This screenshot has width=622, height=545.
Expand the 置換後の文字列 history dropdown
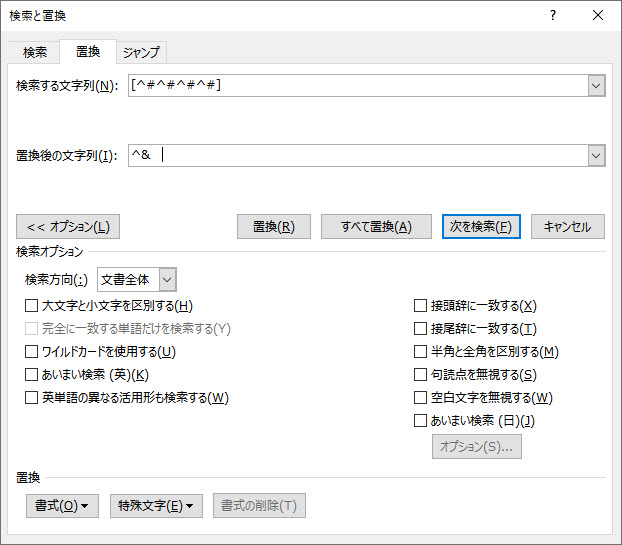coord(597,155)
